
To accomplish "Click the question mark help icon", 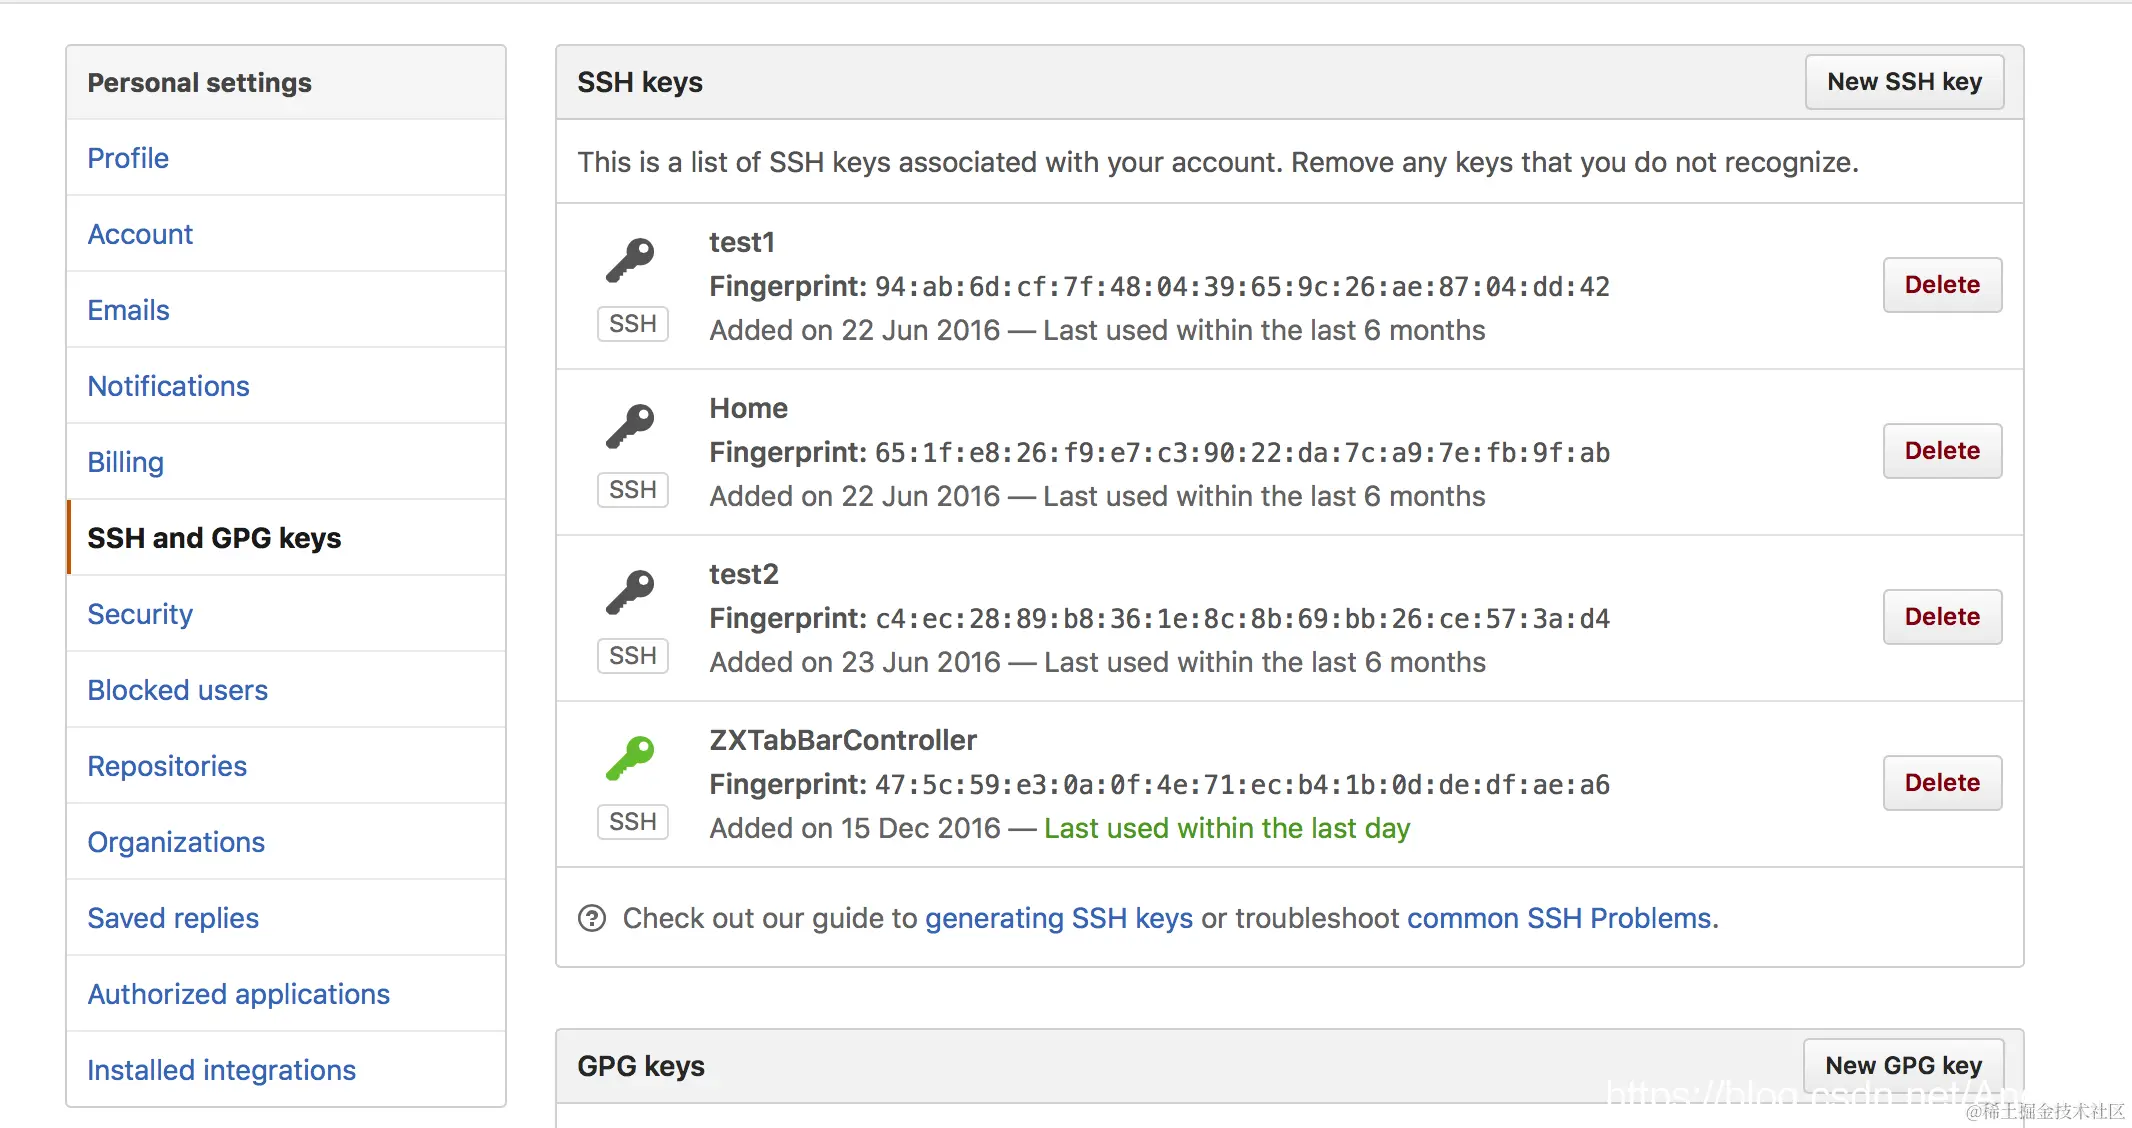I will 592,918.
